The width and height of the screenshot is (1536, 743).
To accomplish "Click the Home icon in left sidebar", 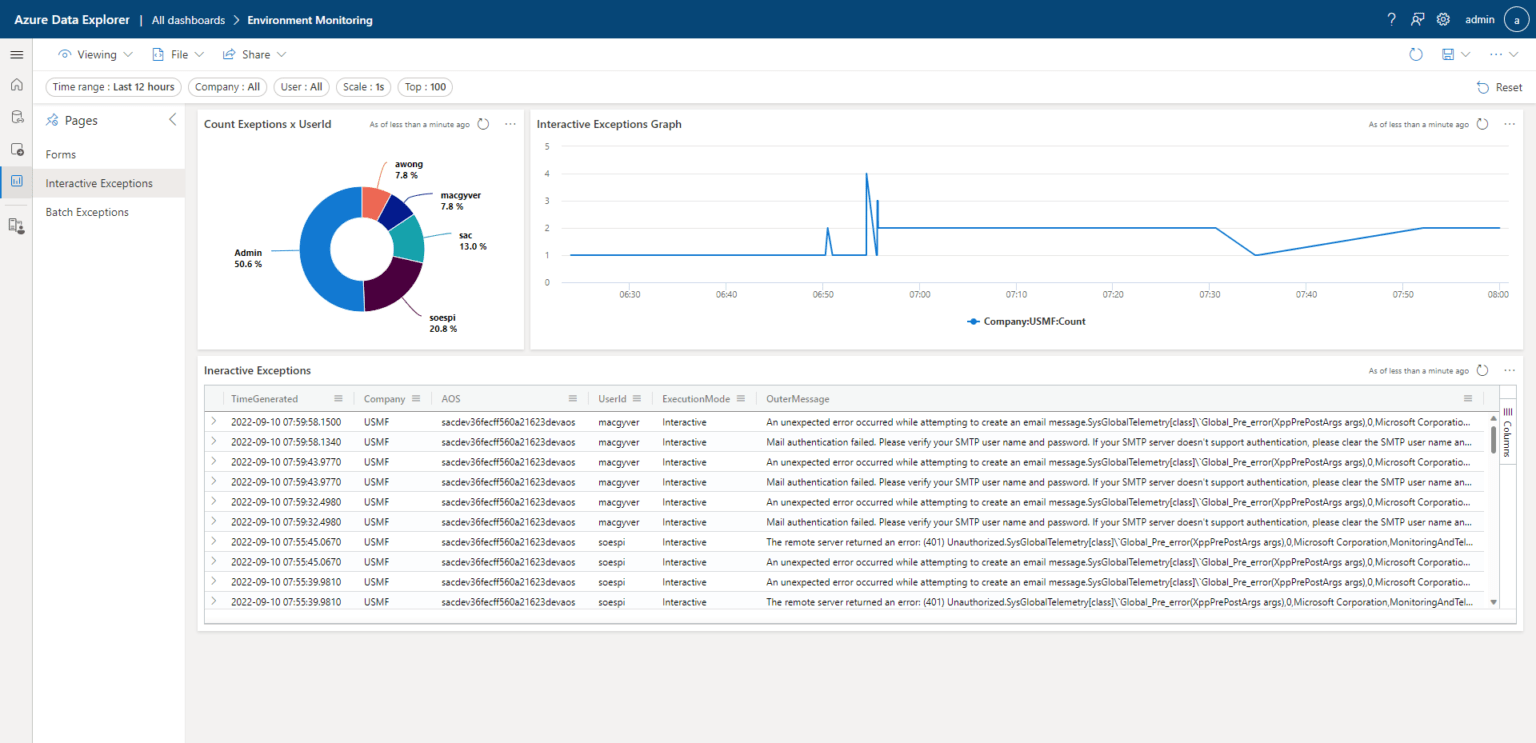I will pos(16,85).
